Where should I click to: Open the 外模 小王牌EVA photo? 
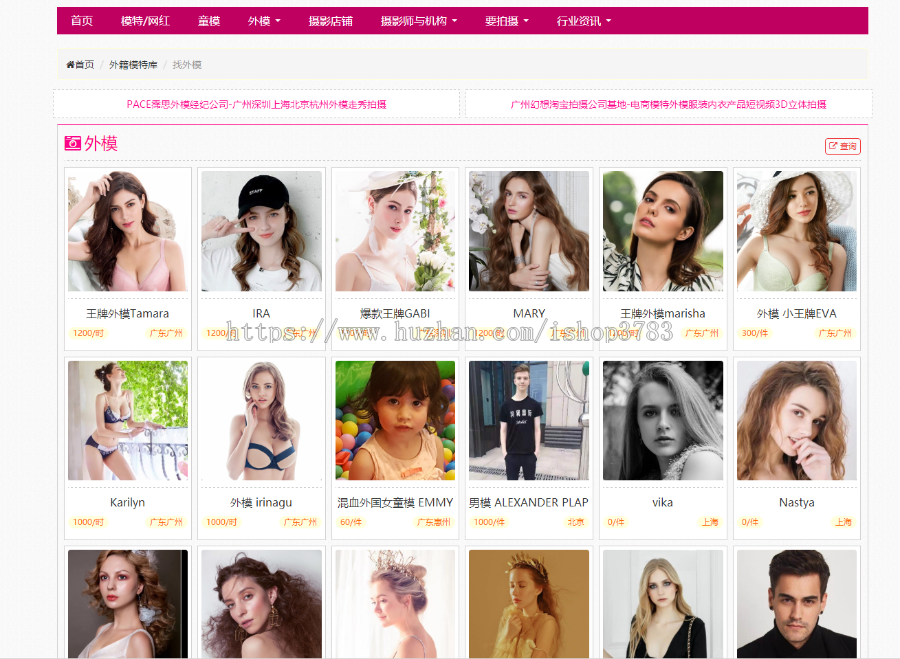797,231
